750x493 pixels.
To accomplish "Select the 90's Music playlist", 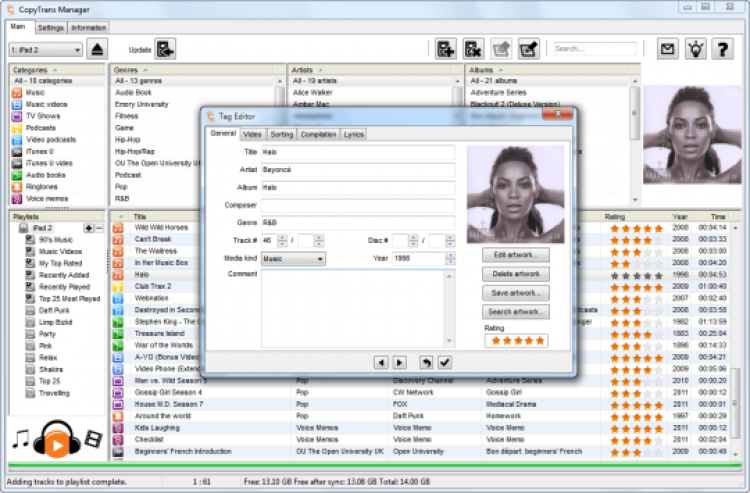I will click(x=56, y=240).
